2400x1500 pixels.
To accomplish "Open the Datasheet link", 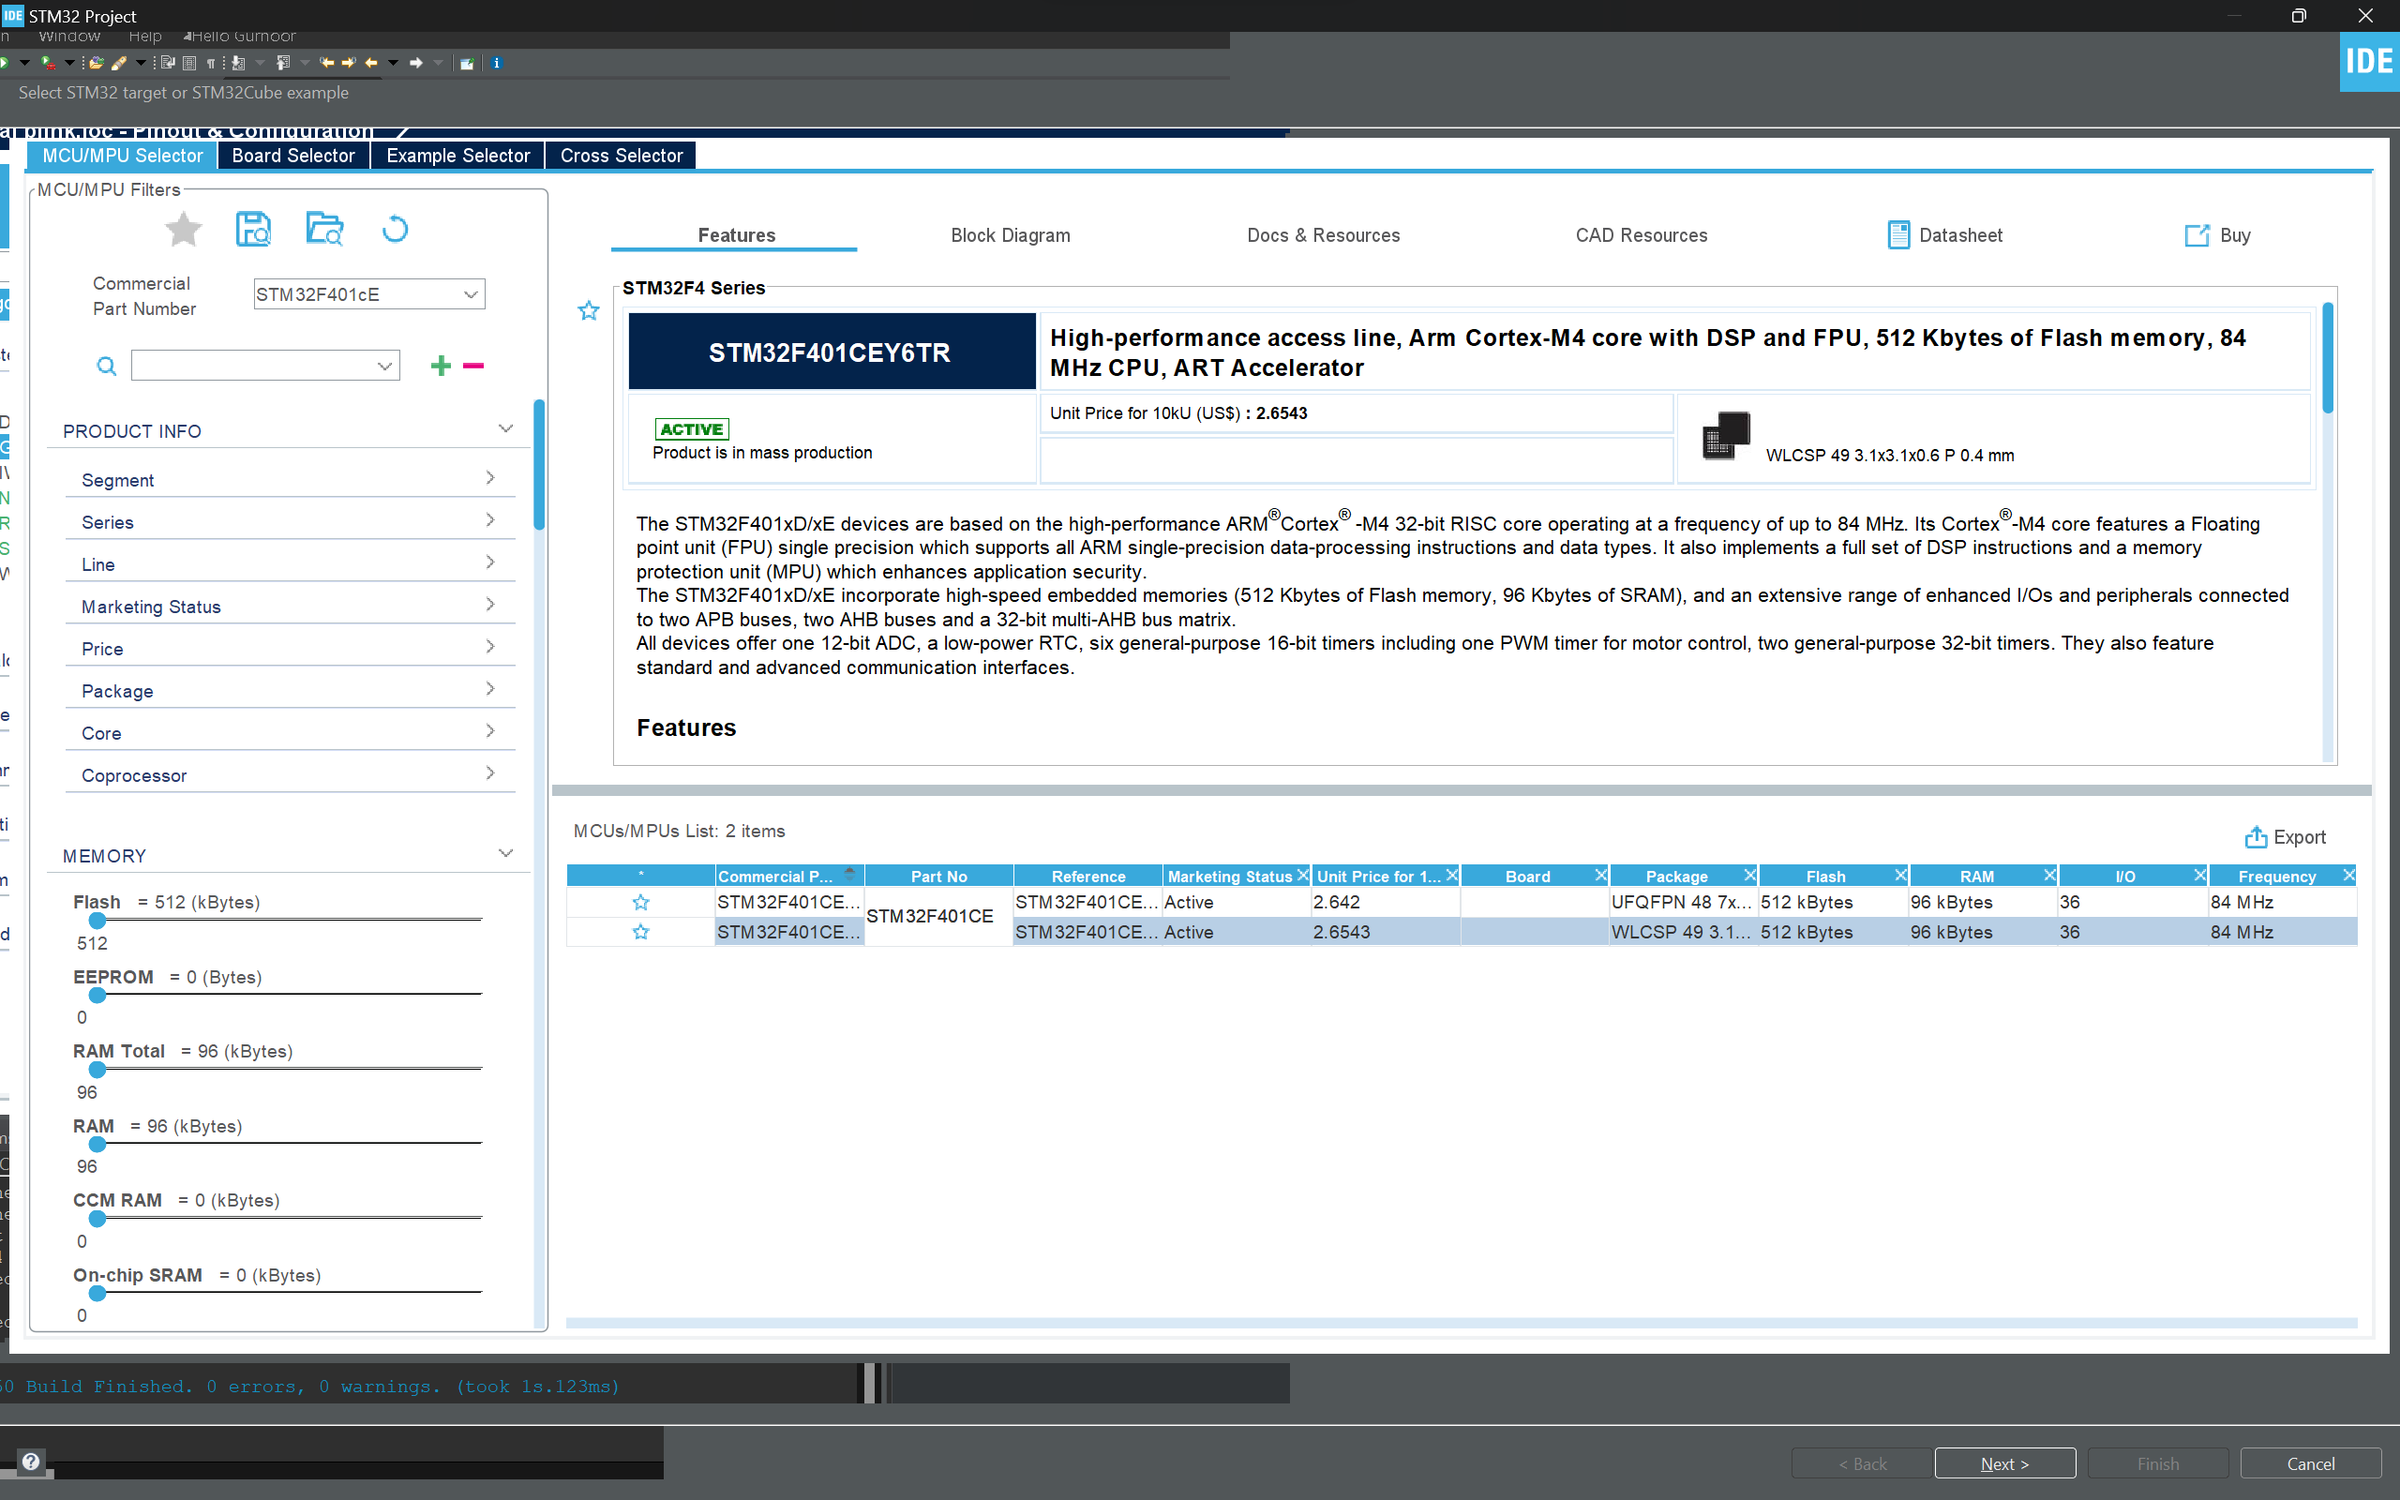I will tap(1945, 235).
